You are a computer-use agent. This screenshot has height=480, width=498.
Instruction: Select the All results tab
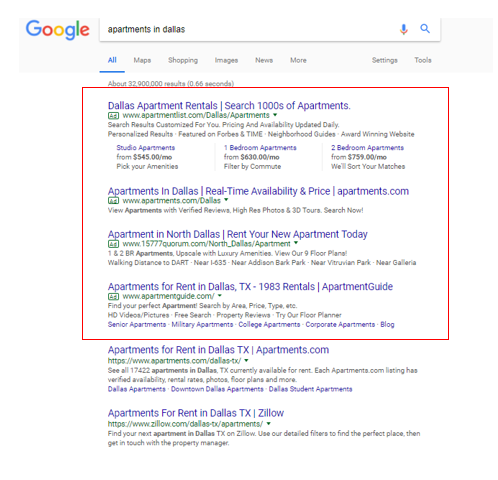click(x=112, y=60)
